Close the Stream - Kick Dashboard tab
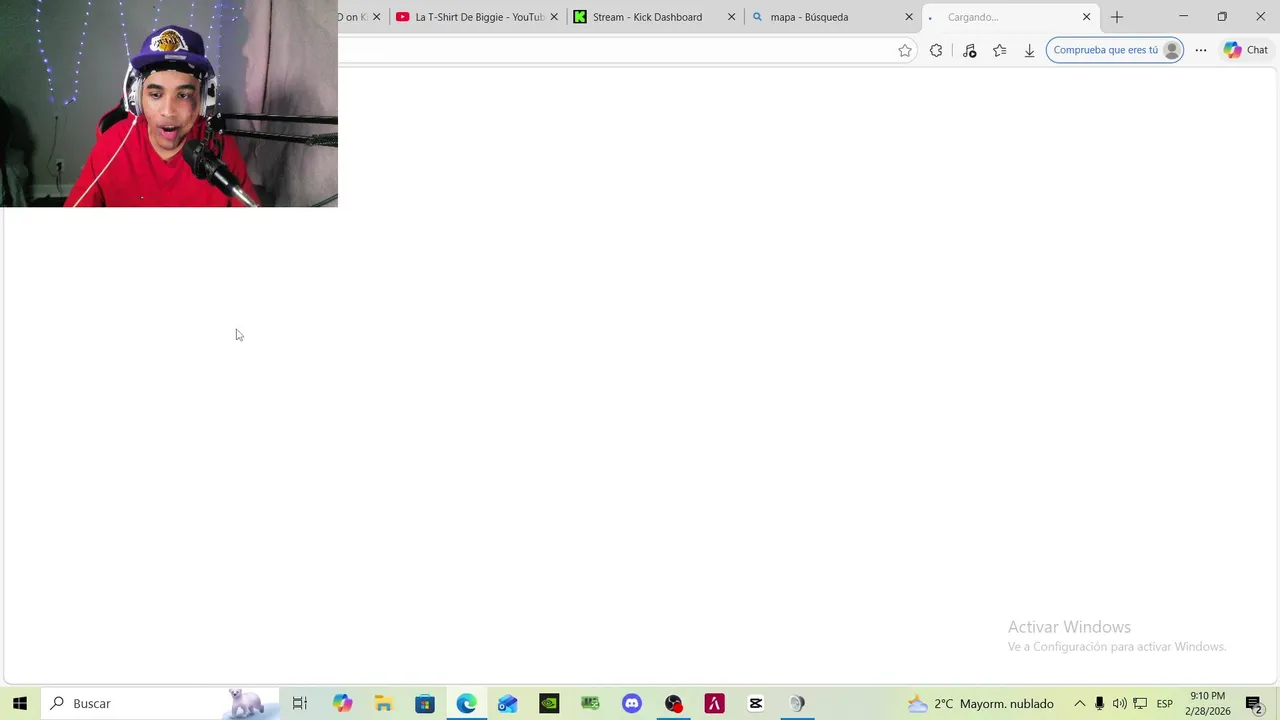 coord(731,17)
